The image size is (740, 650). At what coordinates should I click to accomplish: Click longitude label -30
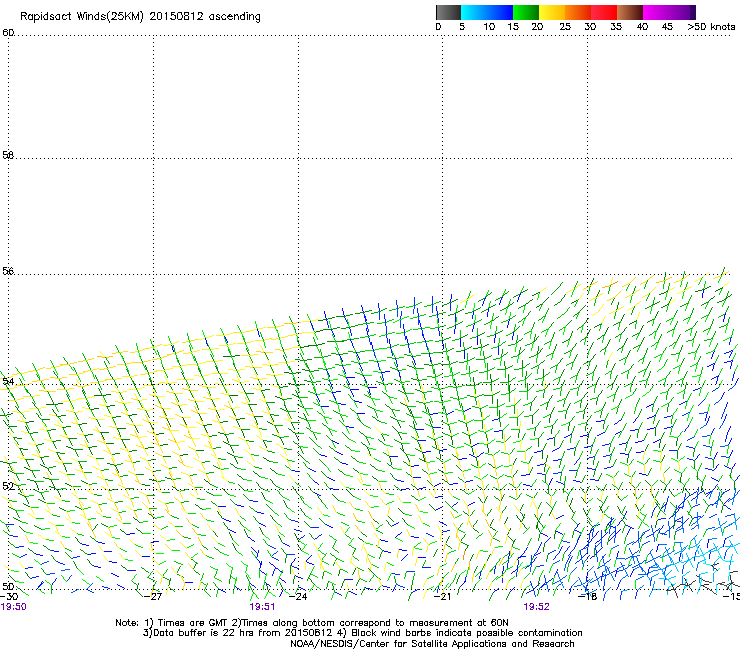pos(9,597)
